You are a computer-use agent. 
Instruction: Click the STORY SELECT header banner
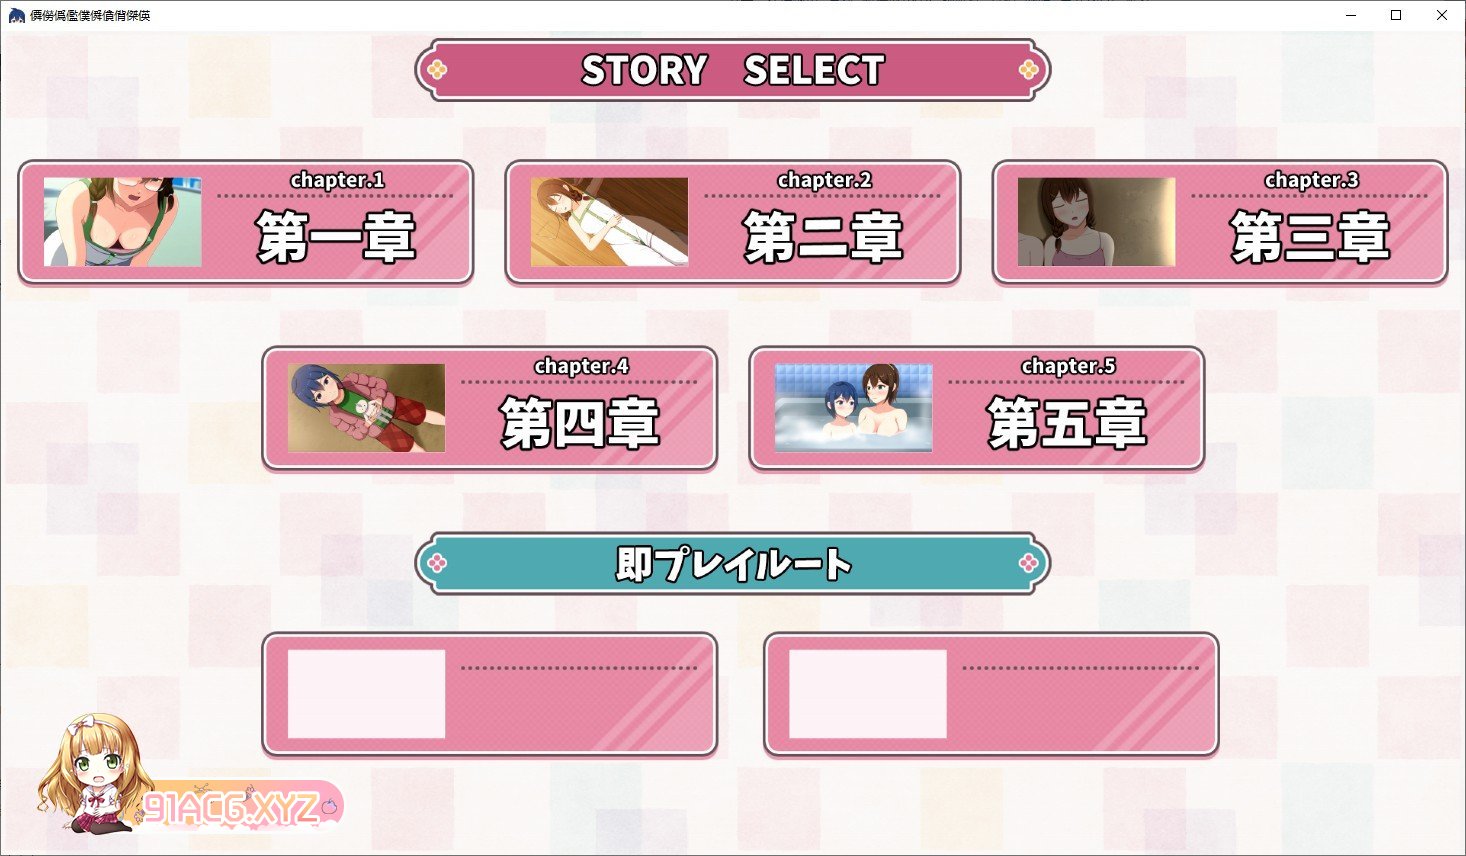pos(732,70)
